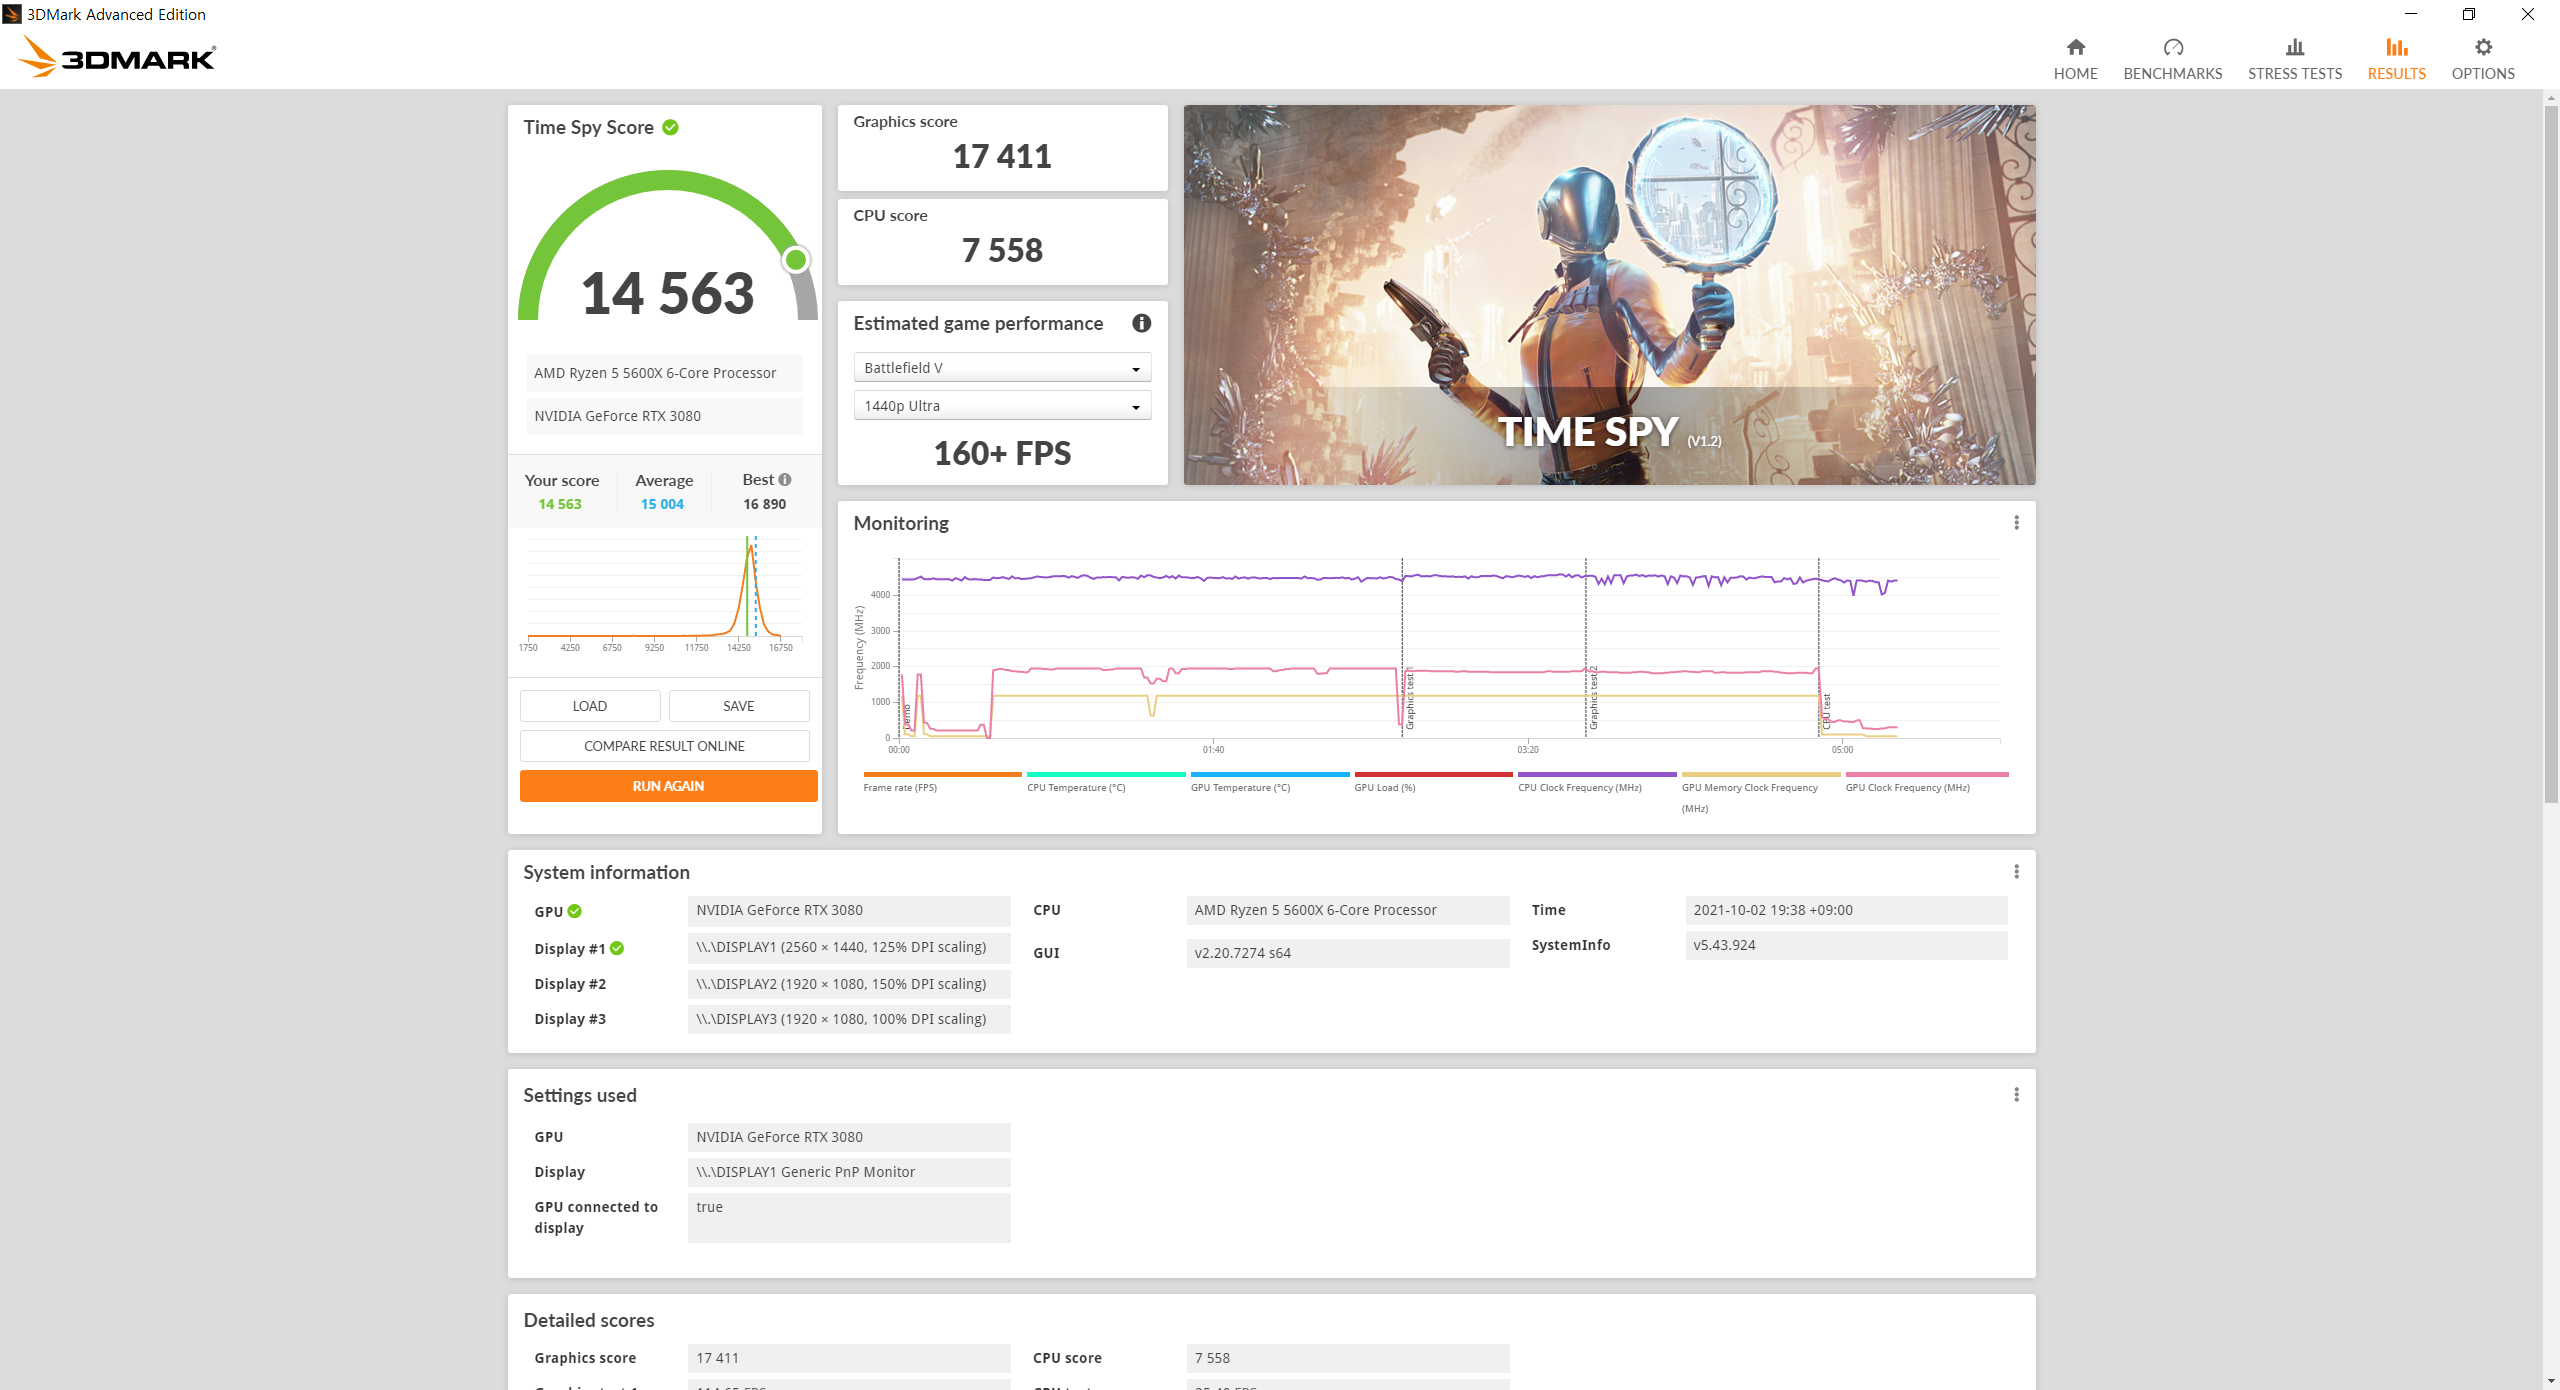
Task: Open System information three-dot menu
Action: coord(2016,872)
